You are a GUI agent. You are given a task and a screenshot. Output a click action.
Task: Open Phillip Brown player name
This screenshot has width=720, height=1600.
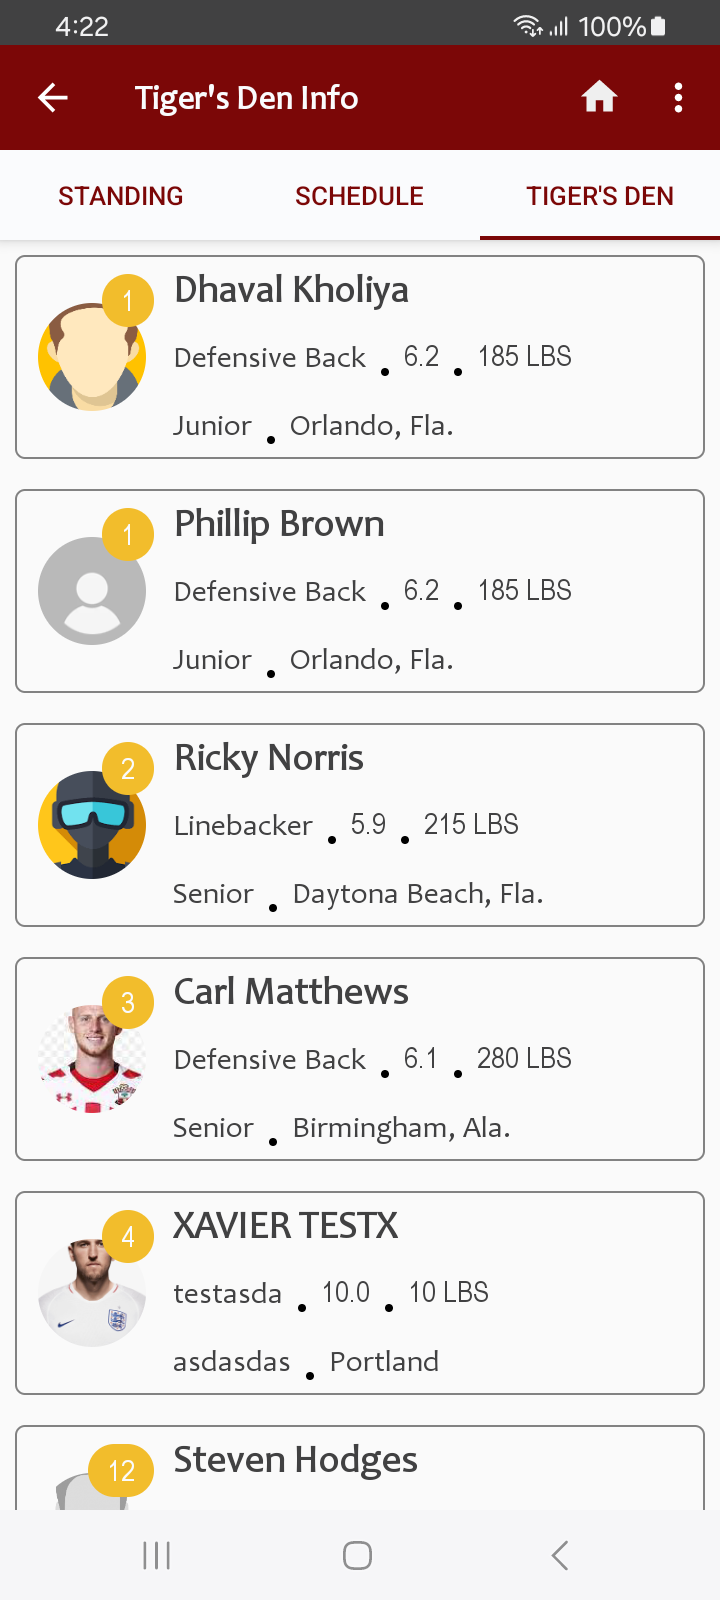click(x=279, y=524)
